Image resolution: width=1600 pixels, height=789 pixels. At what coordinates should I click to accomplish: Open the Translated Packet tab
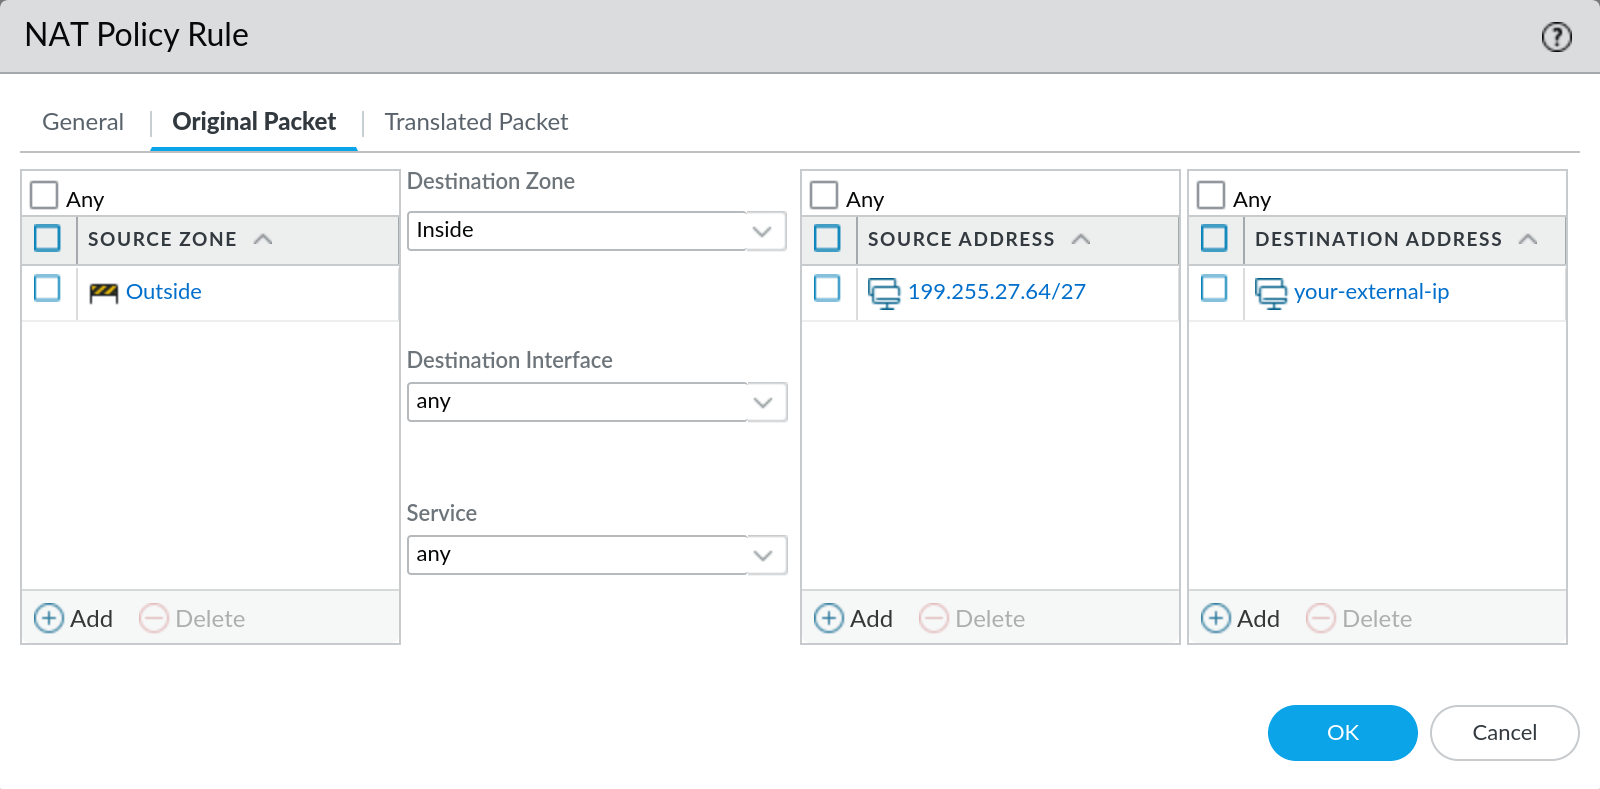pos(476,122)
